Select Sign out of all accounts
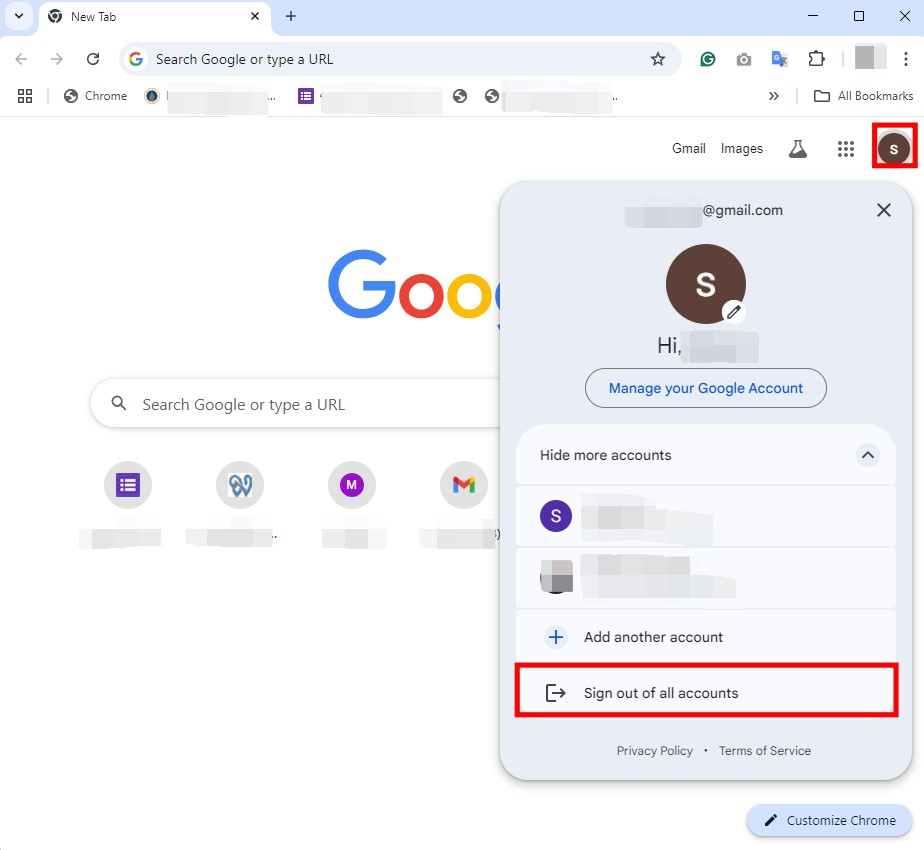 coord(661,693)
